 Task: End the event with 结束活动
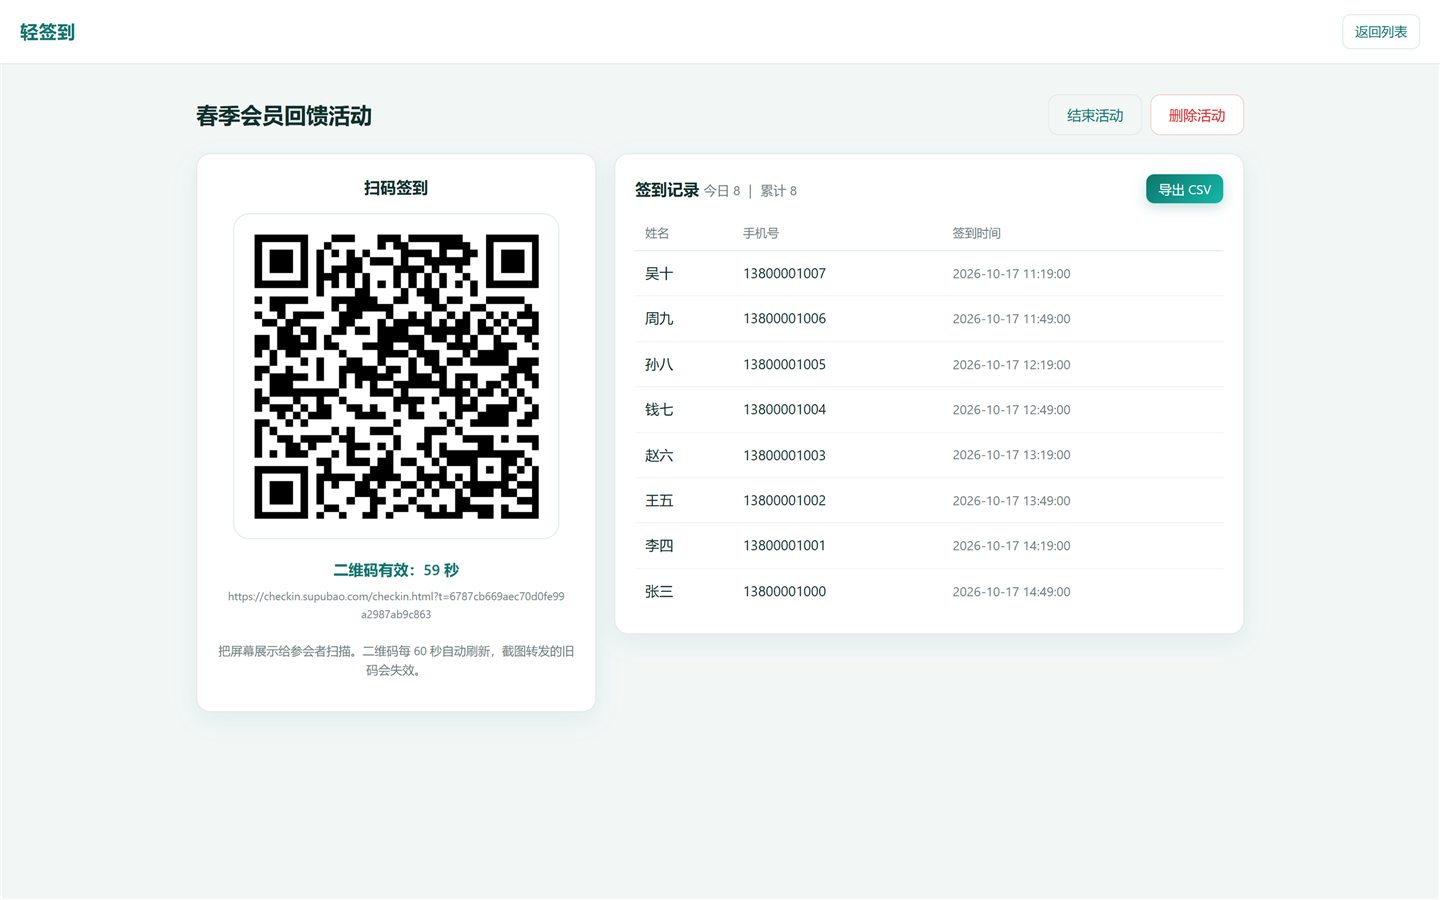pos(1094,115)
